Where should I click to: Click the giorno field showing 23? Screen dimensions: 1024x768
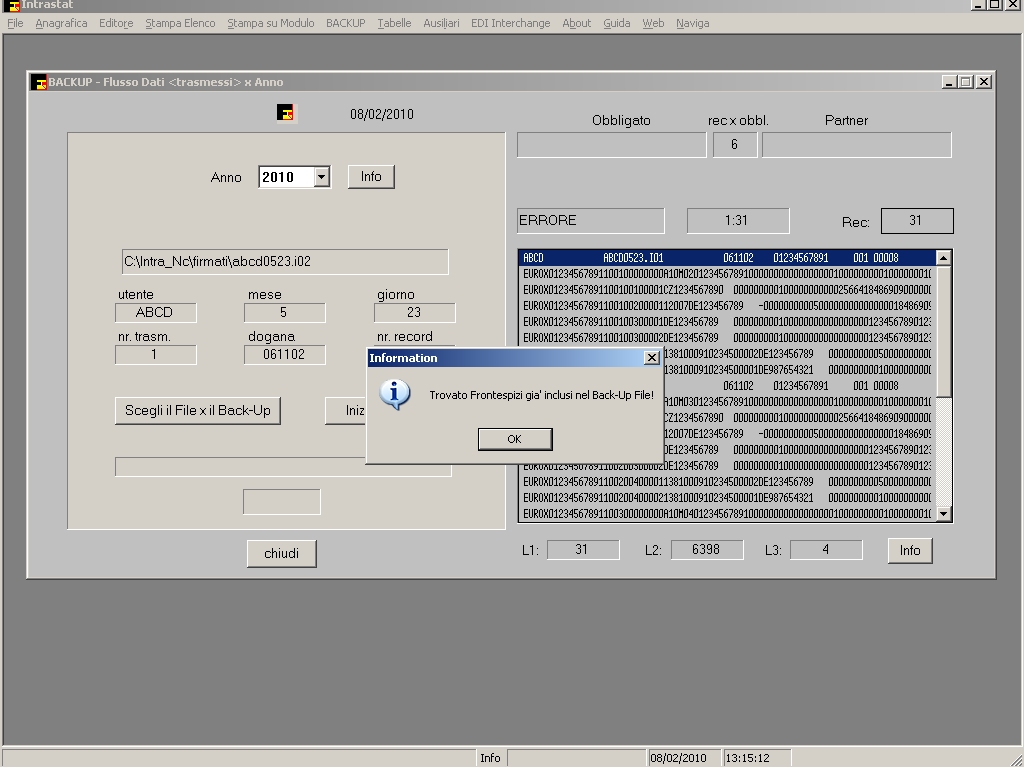[415, 313]
